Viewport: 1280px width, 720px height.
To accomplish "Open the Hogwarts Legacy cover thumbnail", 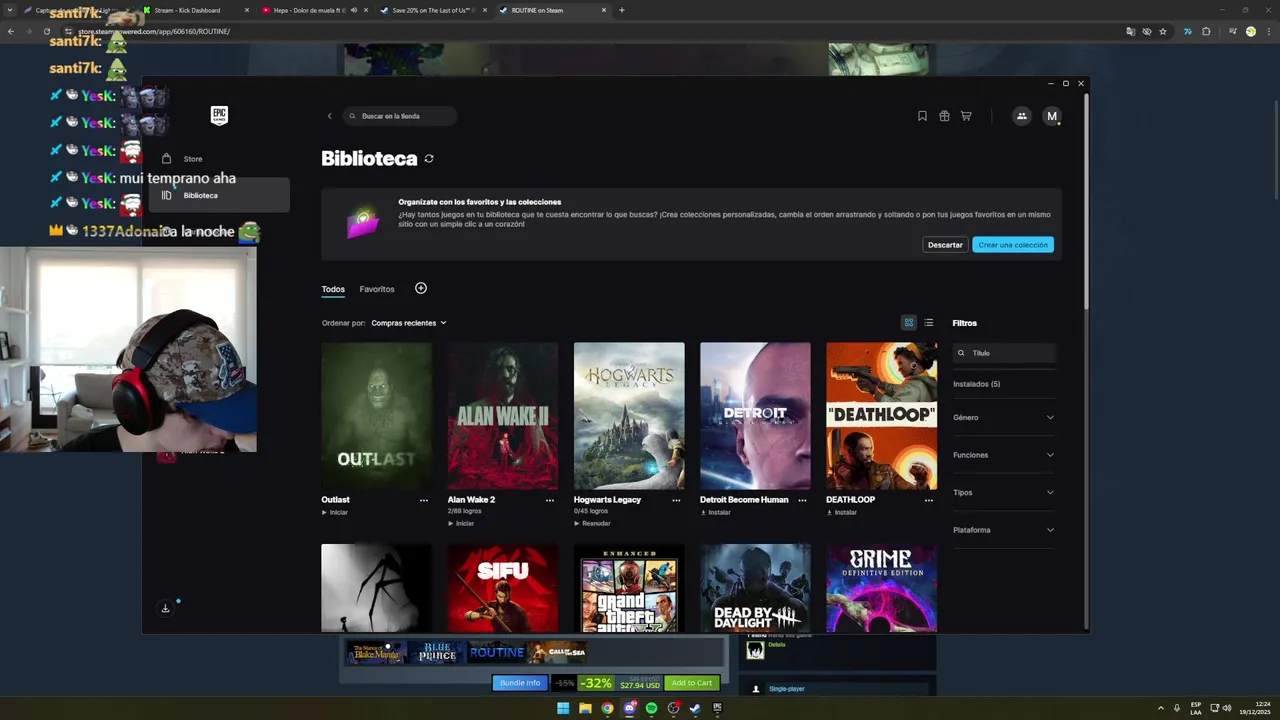I will point(629,416).
